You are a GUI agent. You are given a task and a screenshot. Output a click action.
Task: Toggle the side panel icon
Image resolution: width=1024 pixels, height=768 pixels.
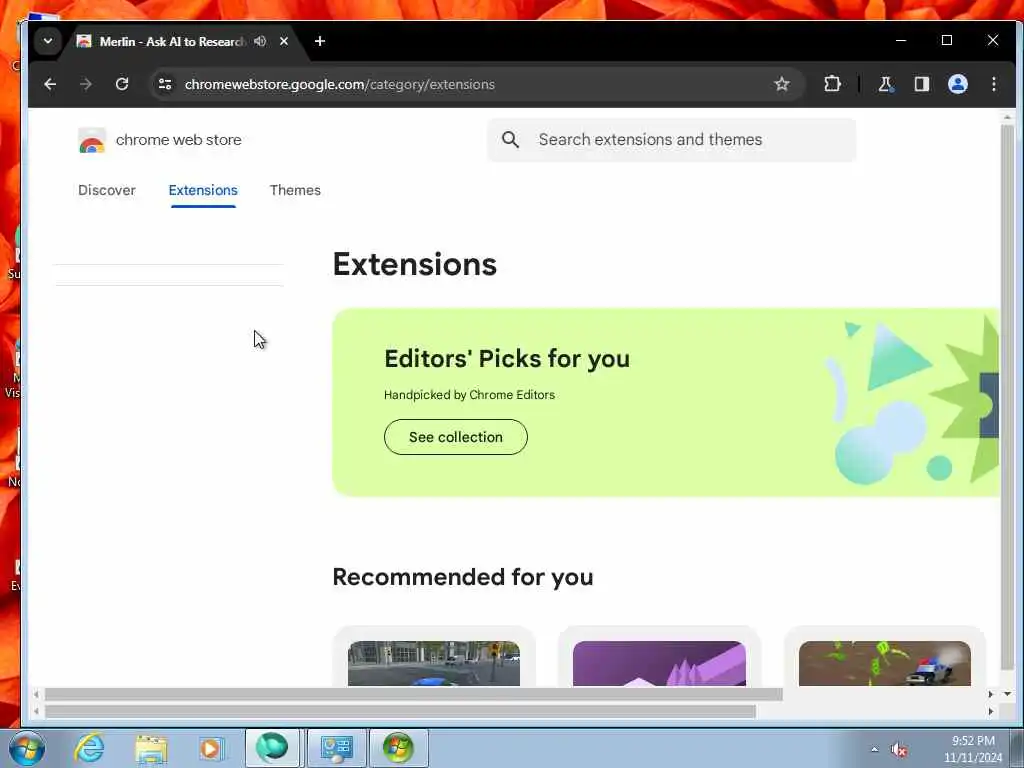click(921, 84)
